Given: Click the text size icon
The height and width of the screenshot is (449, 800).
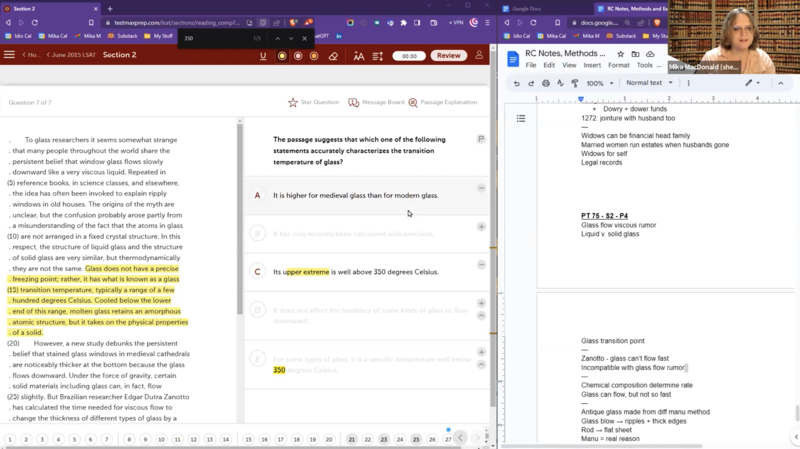Looking at the screenshot, I should point(359,56).
